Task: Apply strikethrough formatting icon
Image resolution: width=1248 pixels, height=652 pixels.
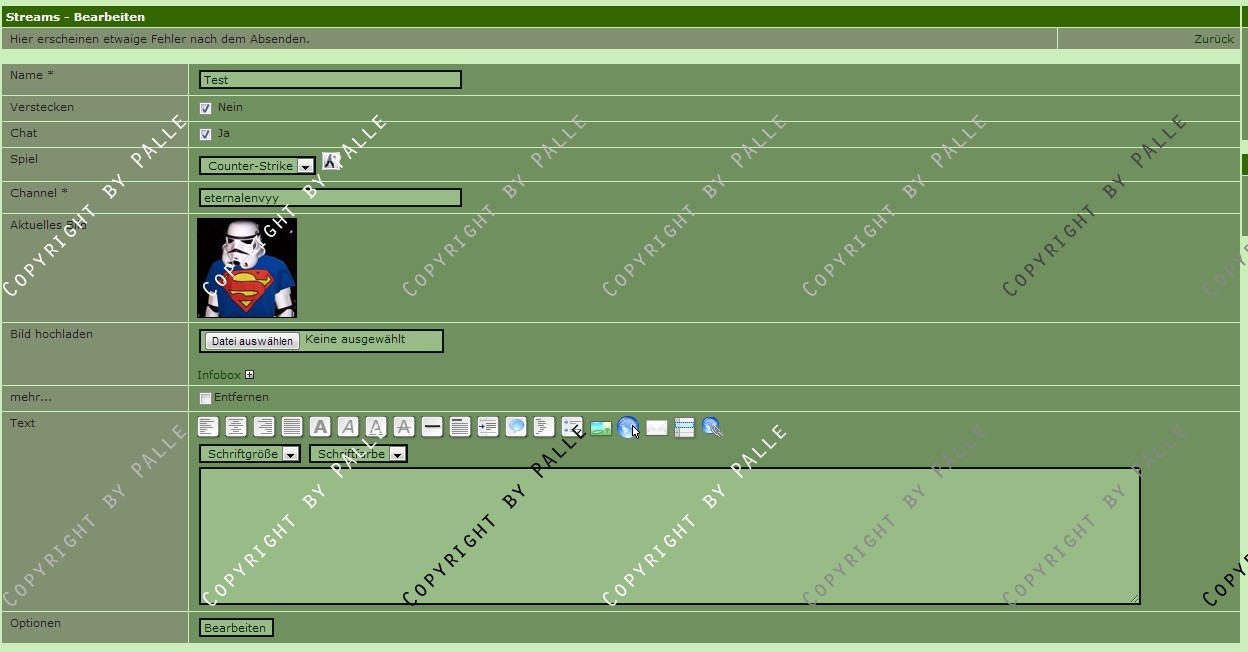Action: (404, 427)
